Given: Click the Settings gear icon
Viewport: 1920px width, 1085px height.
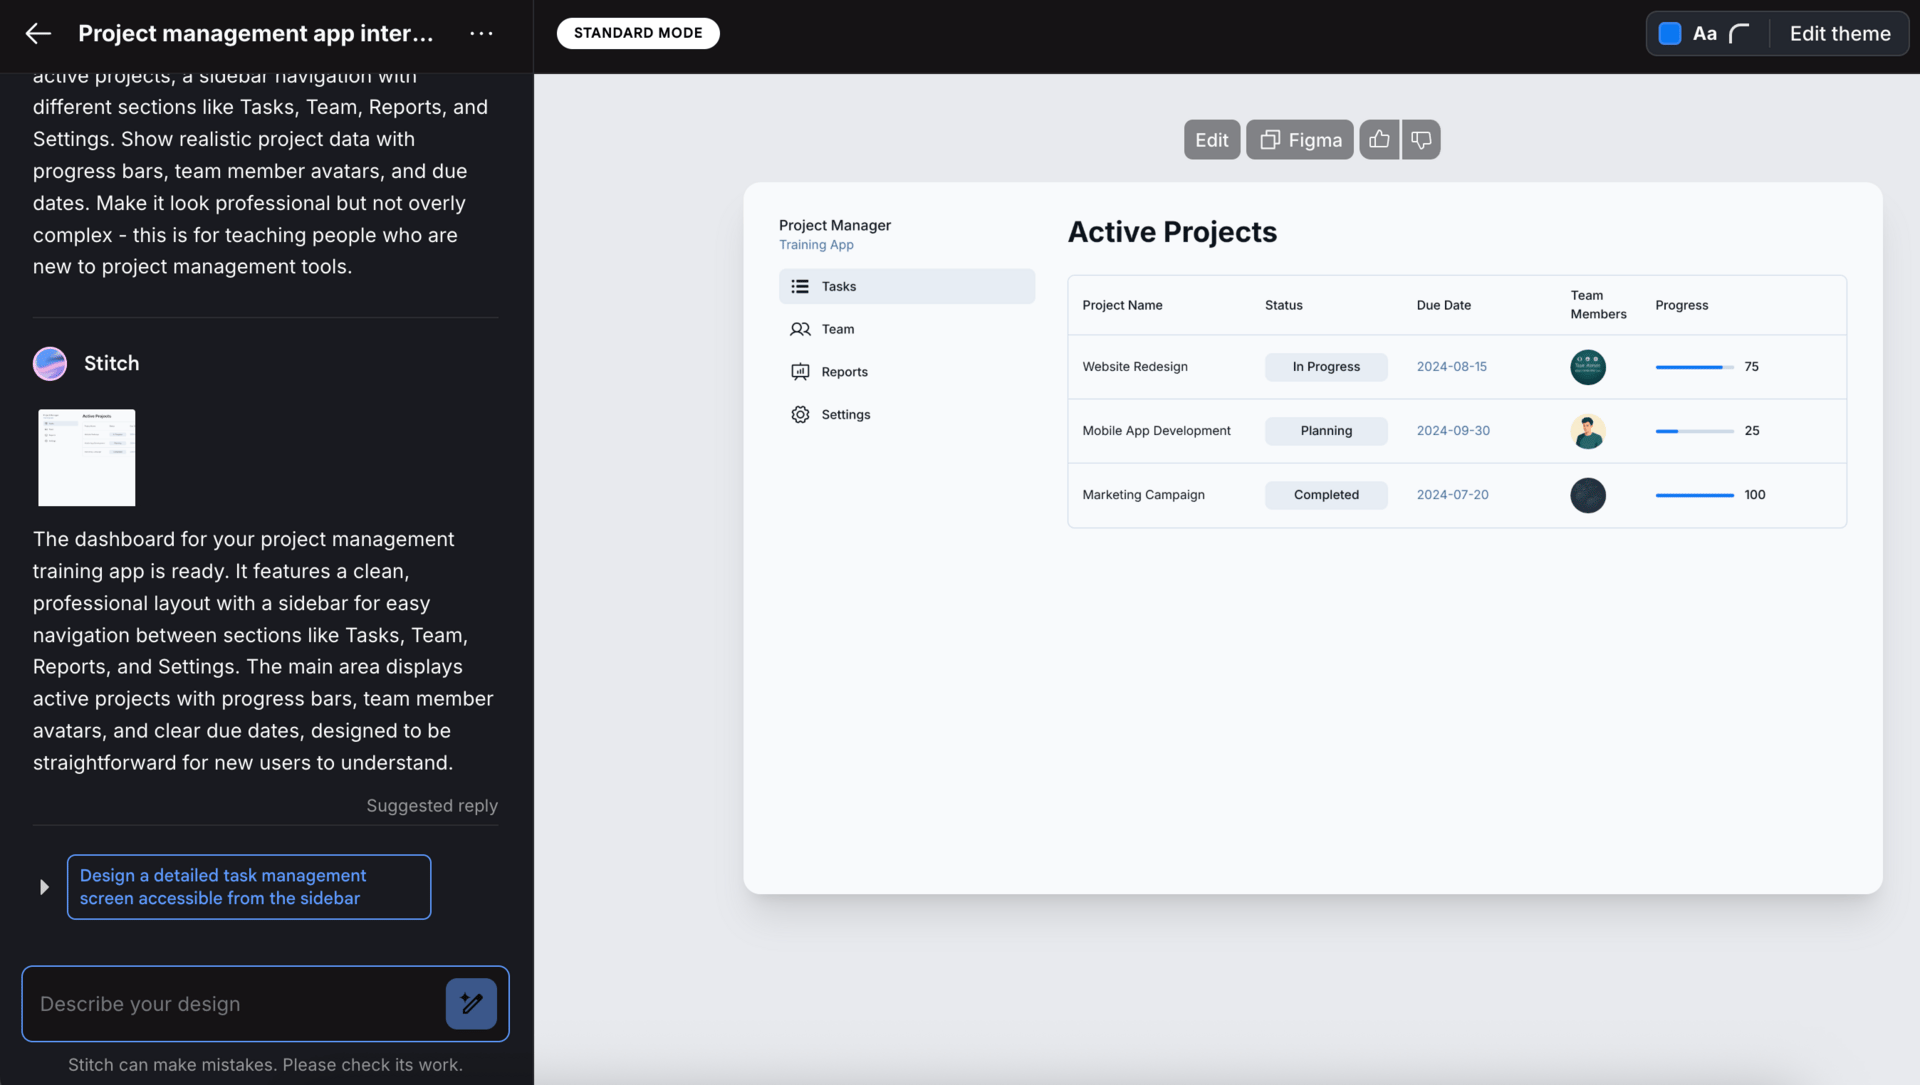Looking at the screenshot, I should click(800, 415).
